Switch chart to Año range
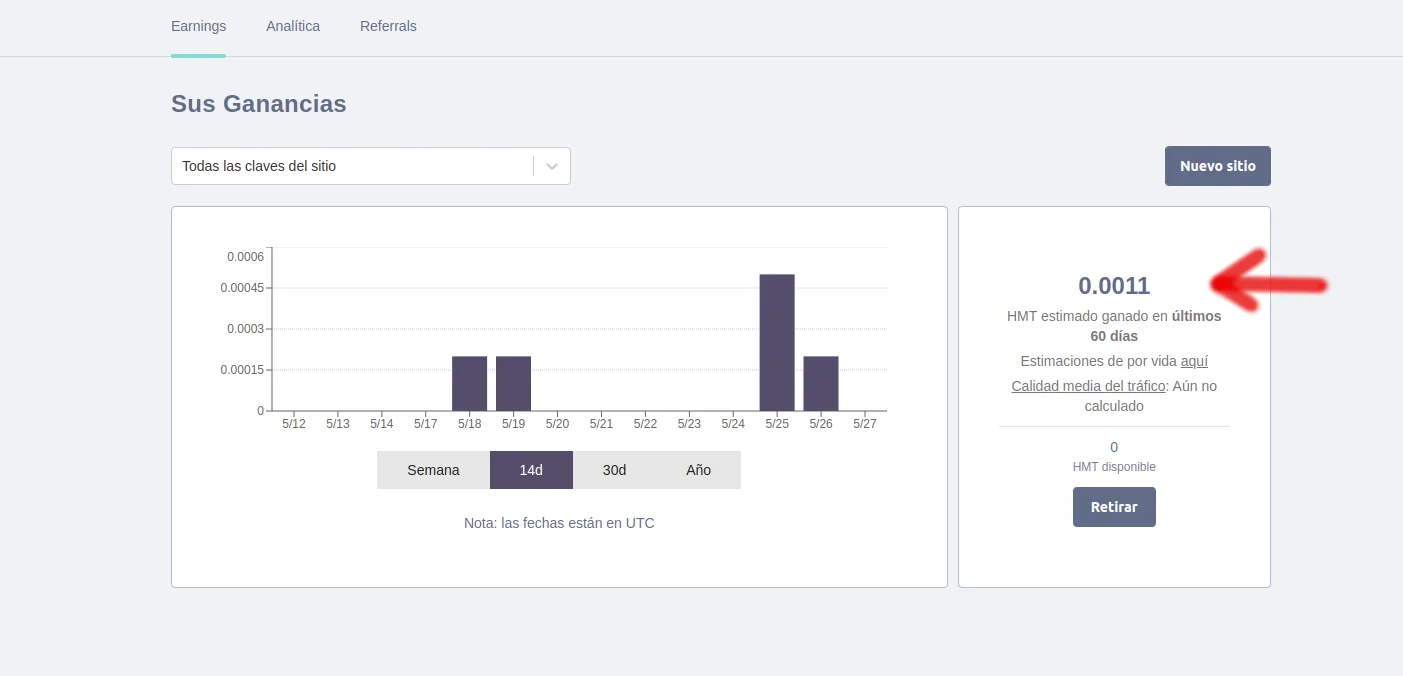The height and width of the screenshot is (676, 1403). [x=698, y=470]
